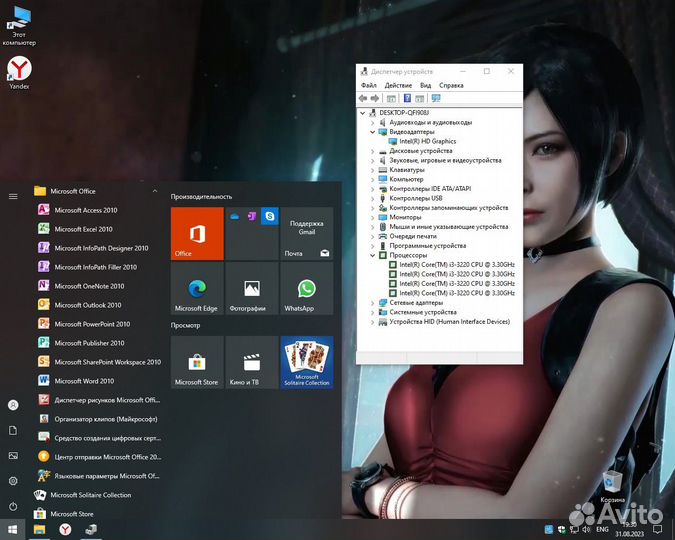Open the Фотографии tile
Screen dimensions: 675x540
[x=252, y=288]
